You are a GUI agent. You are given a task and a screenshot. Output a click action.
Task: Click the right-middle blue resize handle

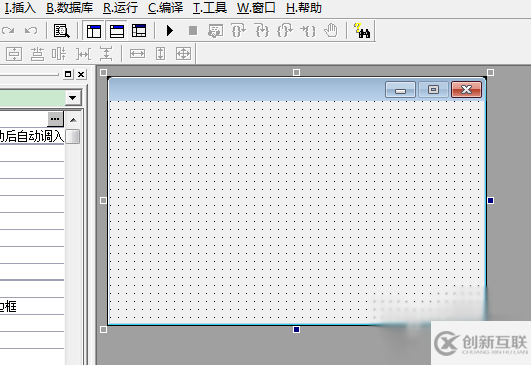[490, 200]
